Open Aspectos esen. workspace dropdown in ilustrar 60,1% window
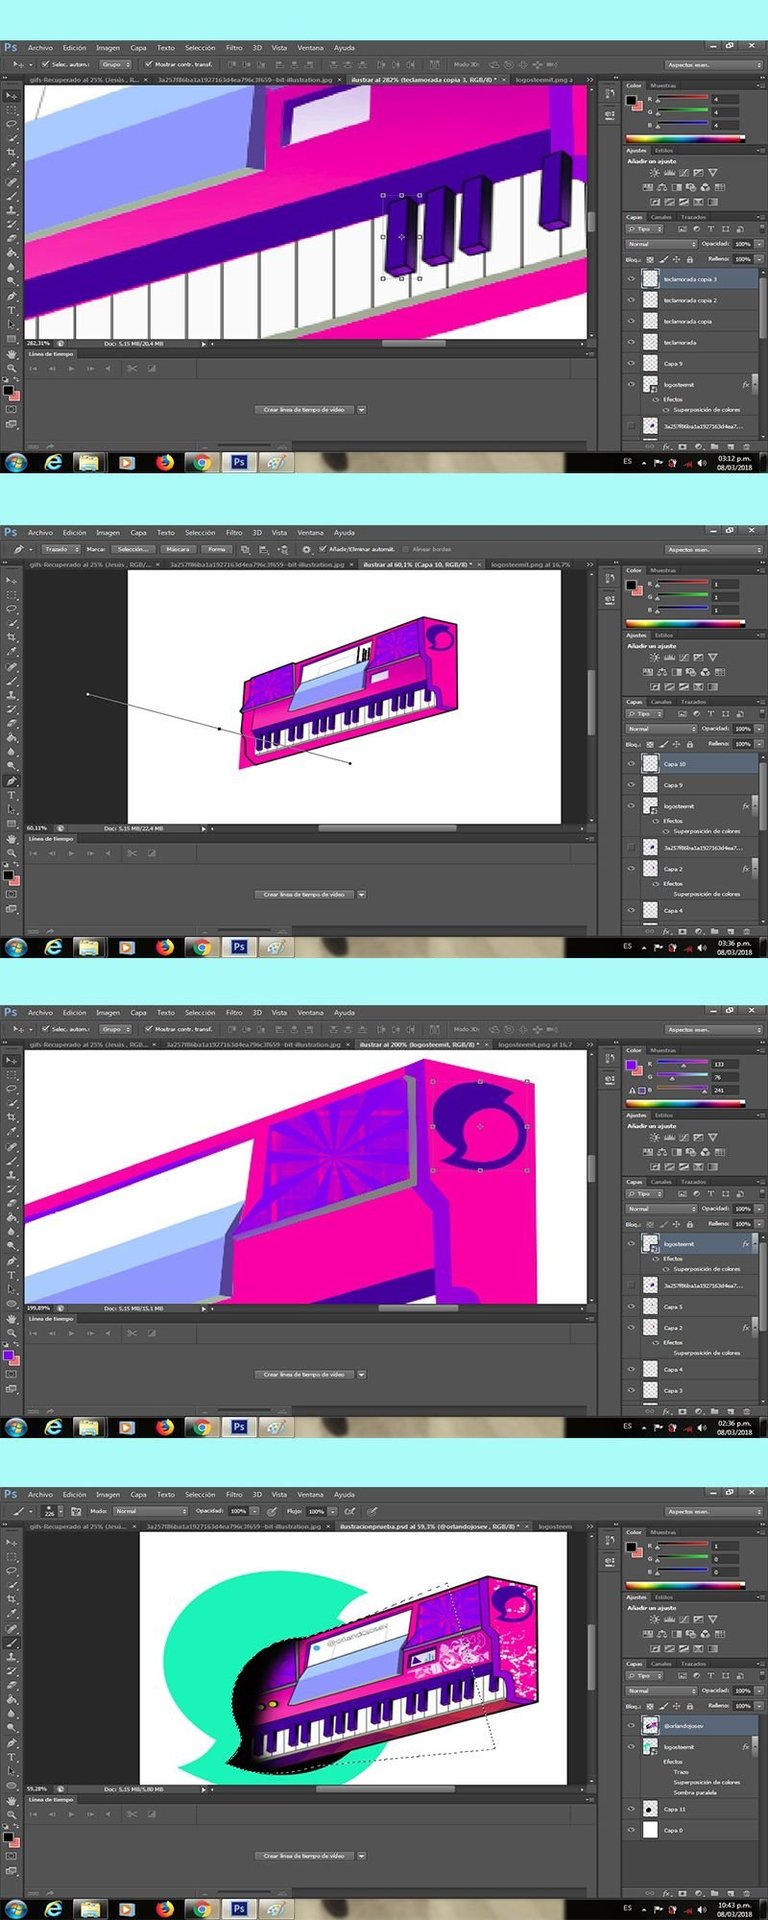768x1920 pixels. point(715,549)
